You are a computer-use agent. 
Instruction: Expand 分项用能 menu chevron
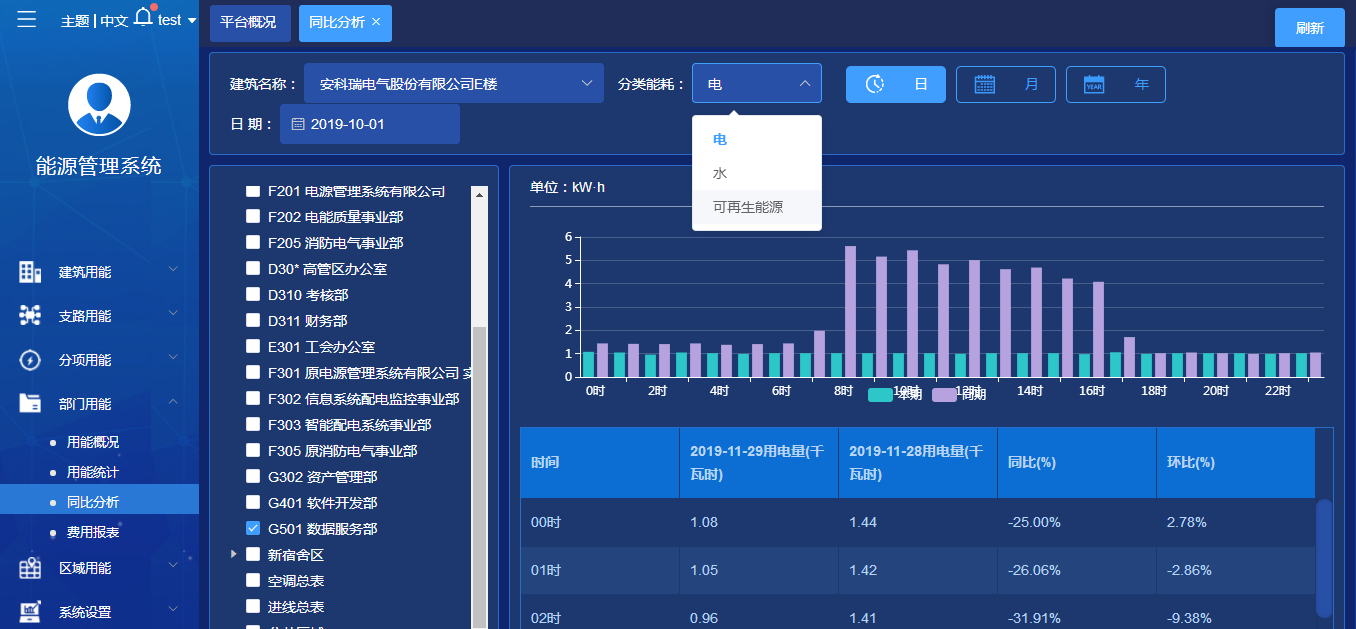(x=173, y=358)
